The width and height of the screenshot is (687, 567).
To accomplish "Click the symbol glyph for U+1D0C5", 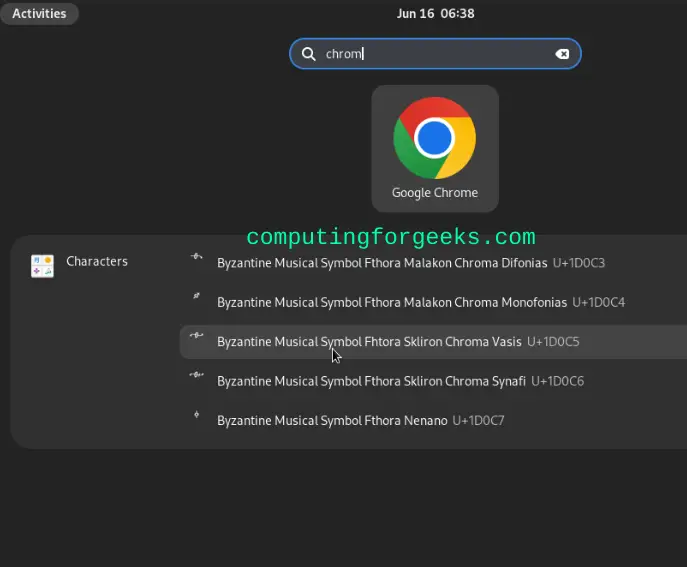I will point(196,335).
